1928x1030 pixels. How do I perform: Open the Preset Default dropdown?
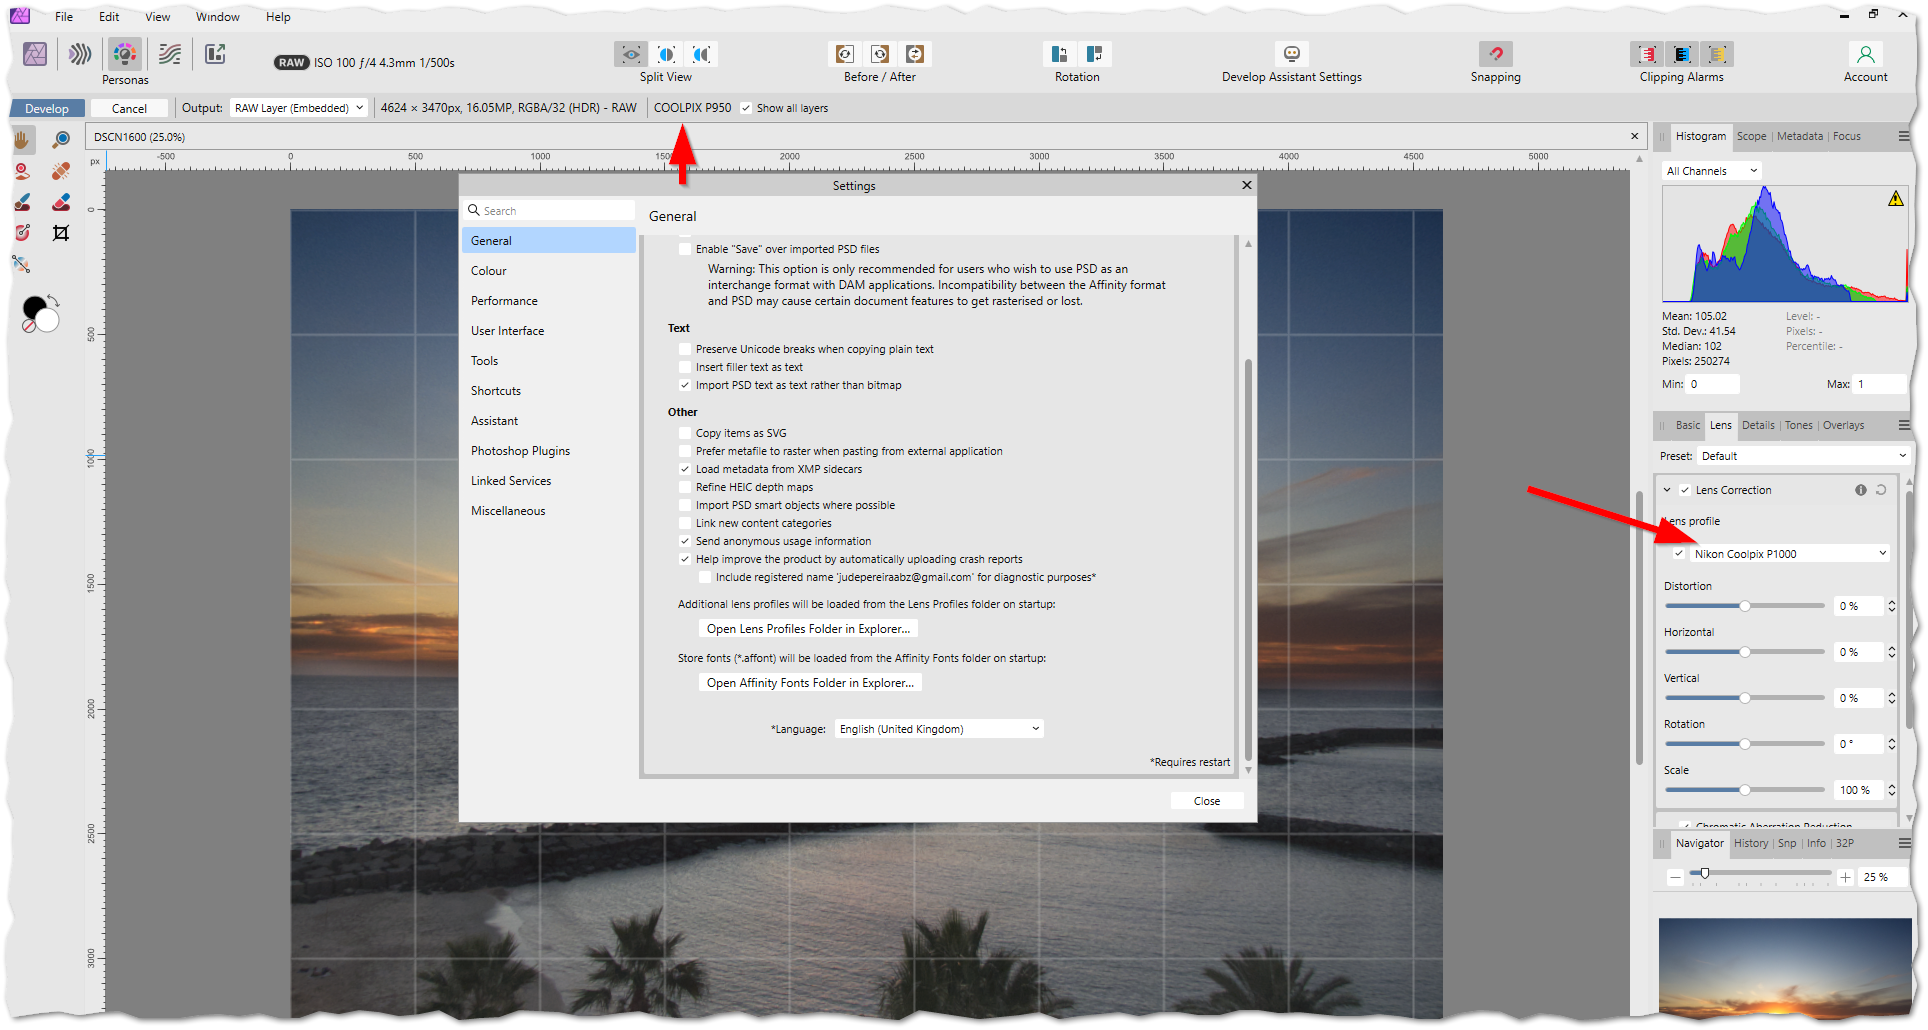(x=1804, y=456)
